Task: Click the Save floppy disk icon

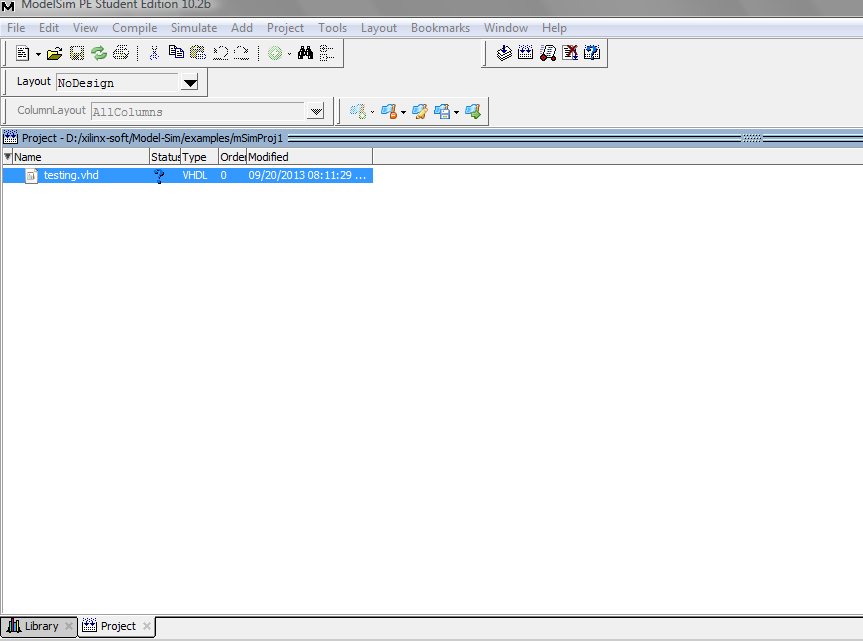Action: [x=77, y=53]
